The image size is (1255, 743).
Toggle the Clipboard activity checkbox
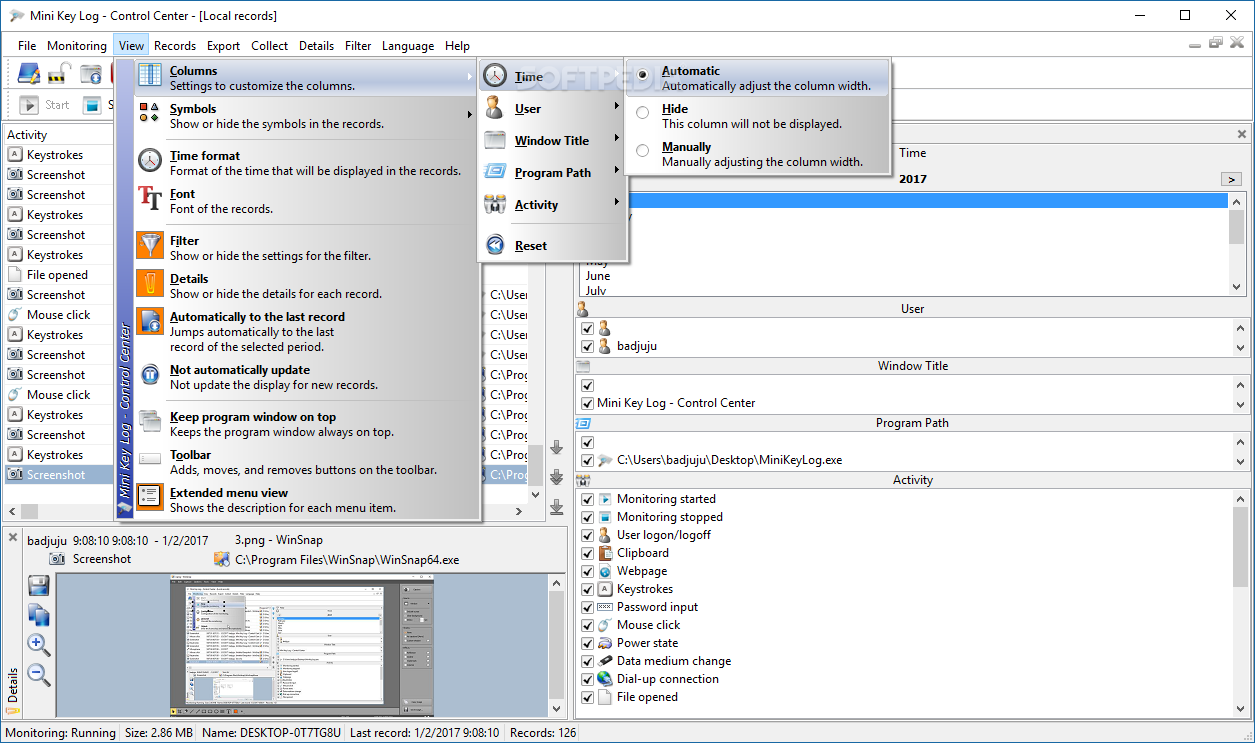tap(588, 553)
